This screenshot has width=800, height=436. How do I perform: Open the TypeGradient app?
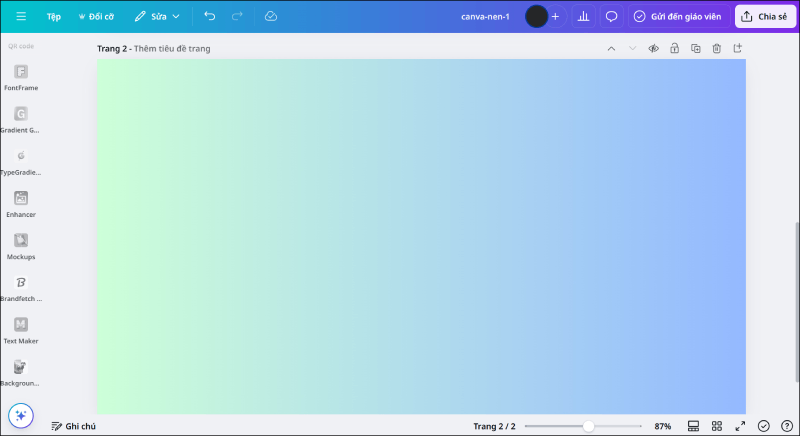(21, 162)
